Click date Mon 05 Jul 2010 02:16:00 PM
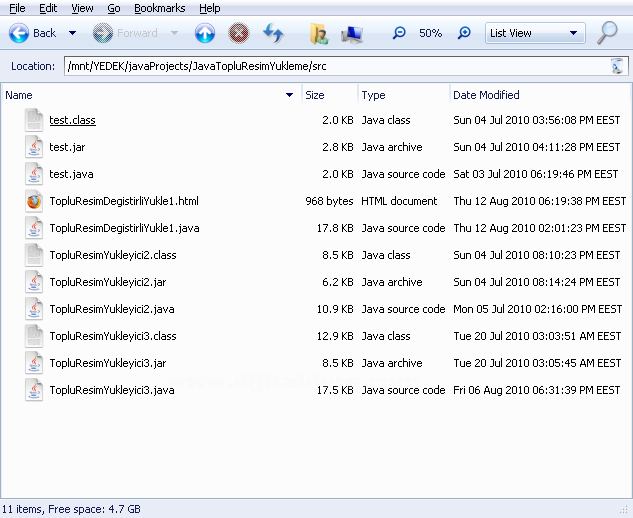633x518 pixels. point(537,310)
